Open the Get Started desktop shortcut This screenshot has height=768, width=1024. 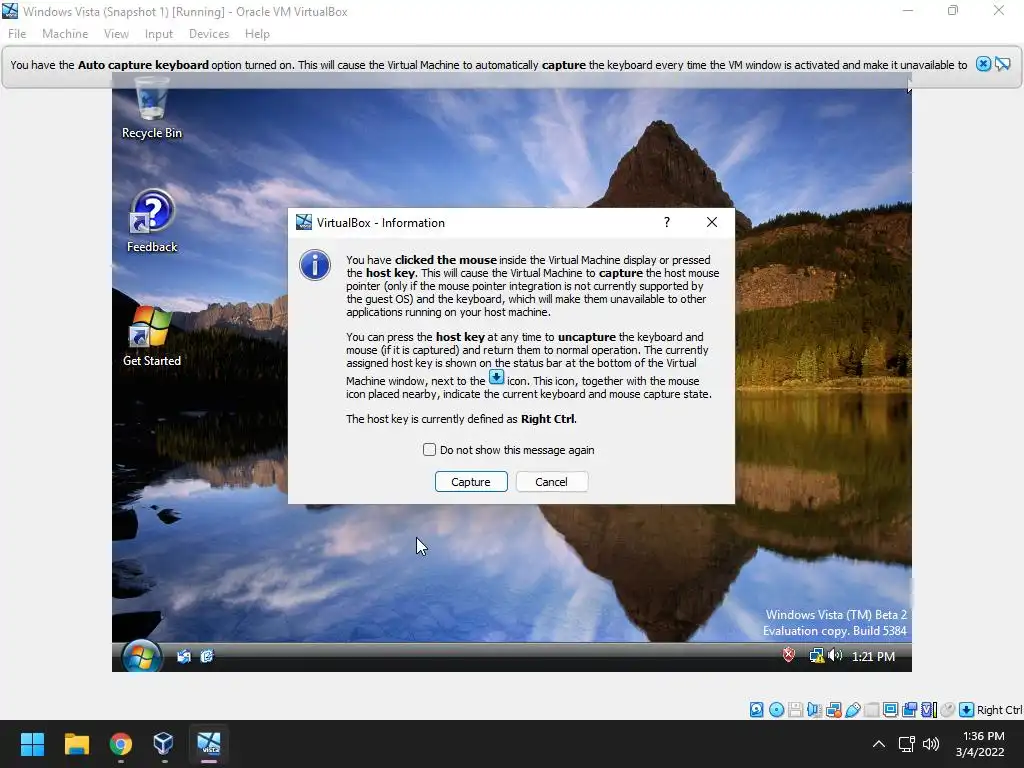click(152, 336)
